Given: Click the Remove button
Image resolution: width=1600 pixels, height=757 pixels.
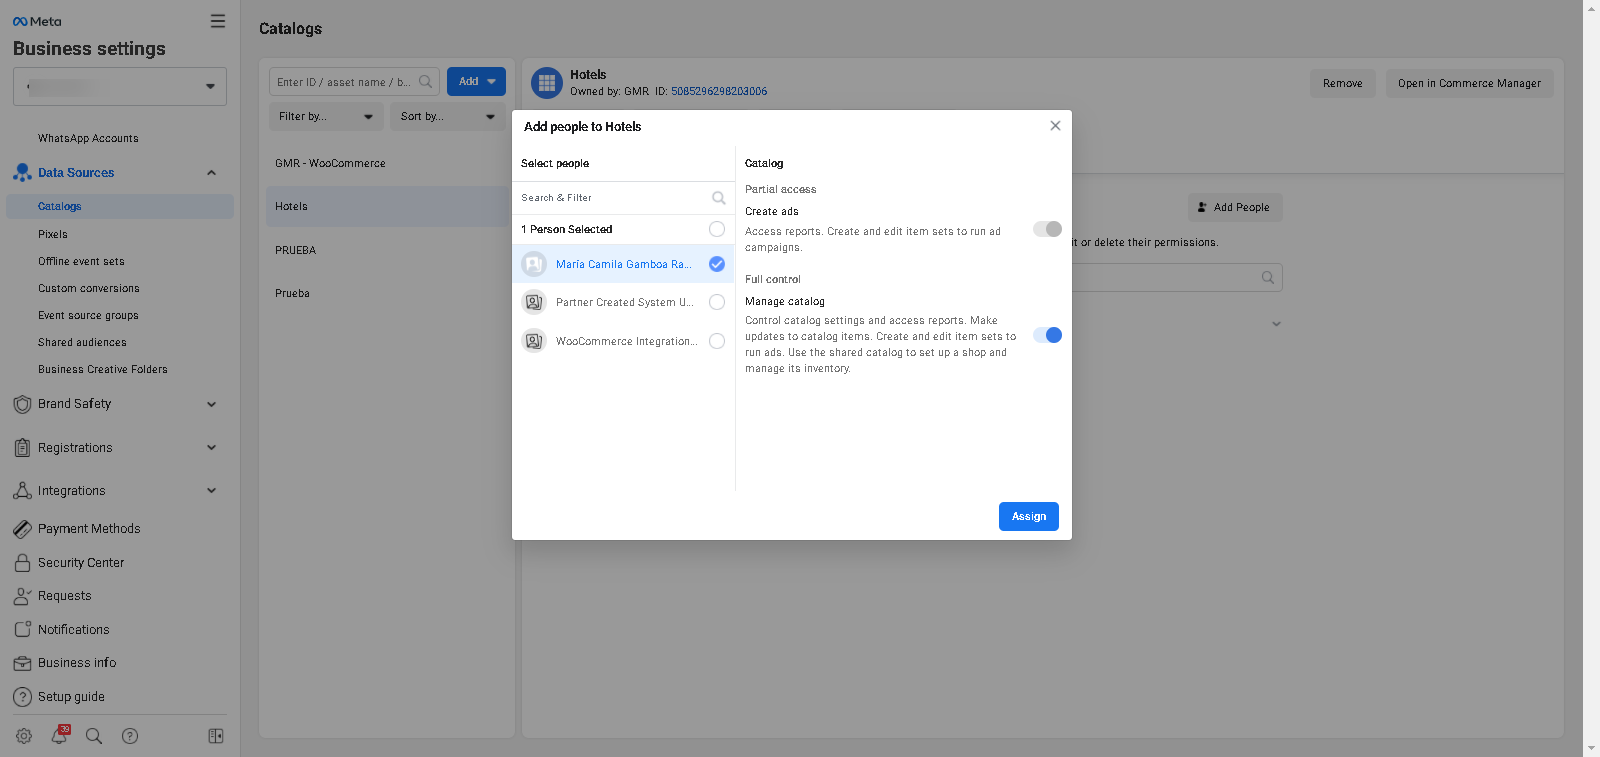Looking at the screenshot, I should pyautogui.click(x=1343, y=83).
